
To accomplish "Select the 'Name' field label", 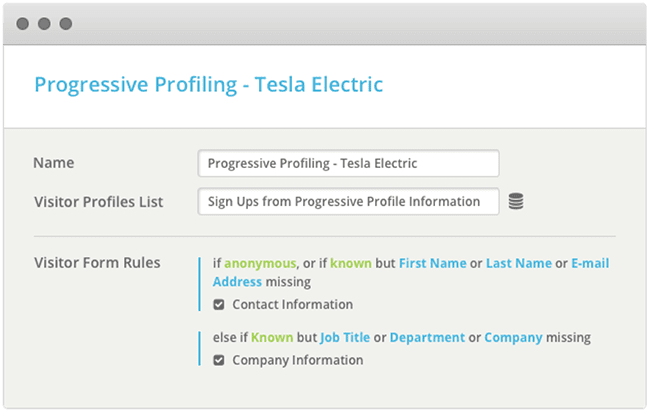I will tap(54, 163).
